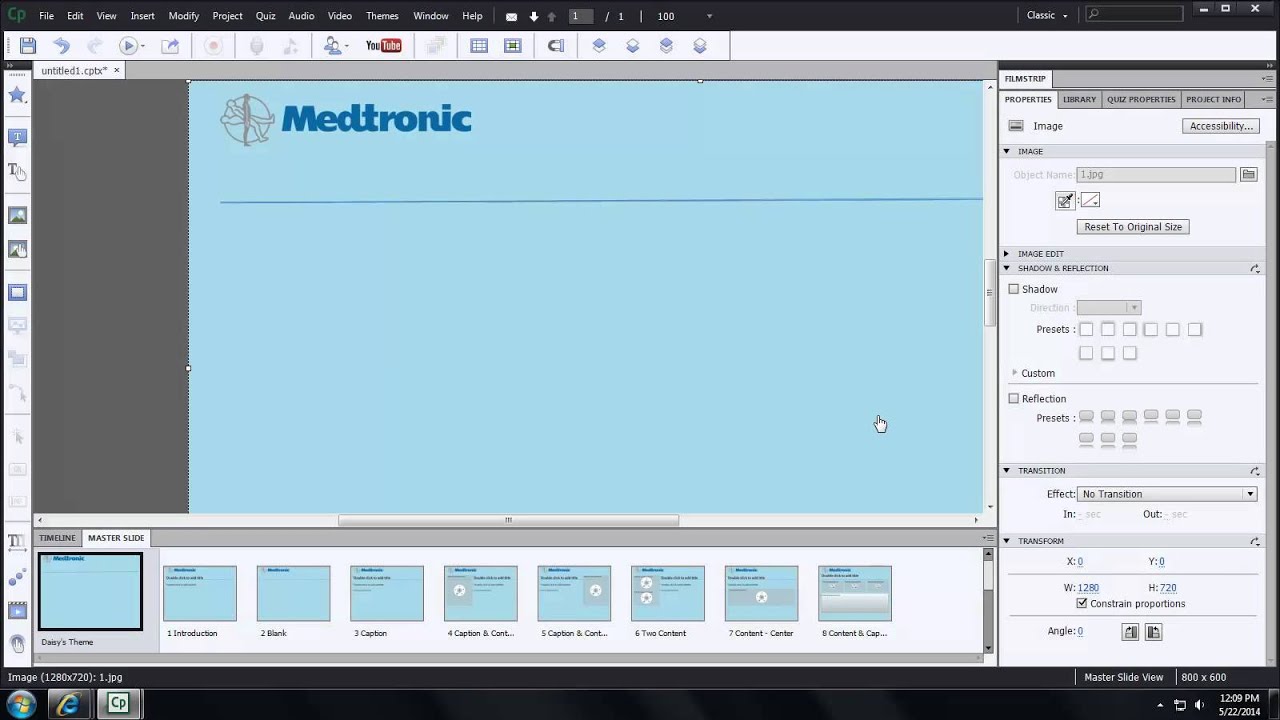Viewport: 1280px width, 720px height.
Task: Click the bring forward layer icon
Action: 599,46
